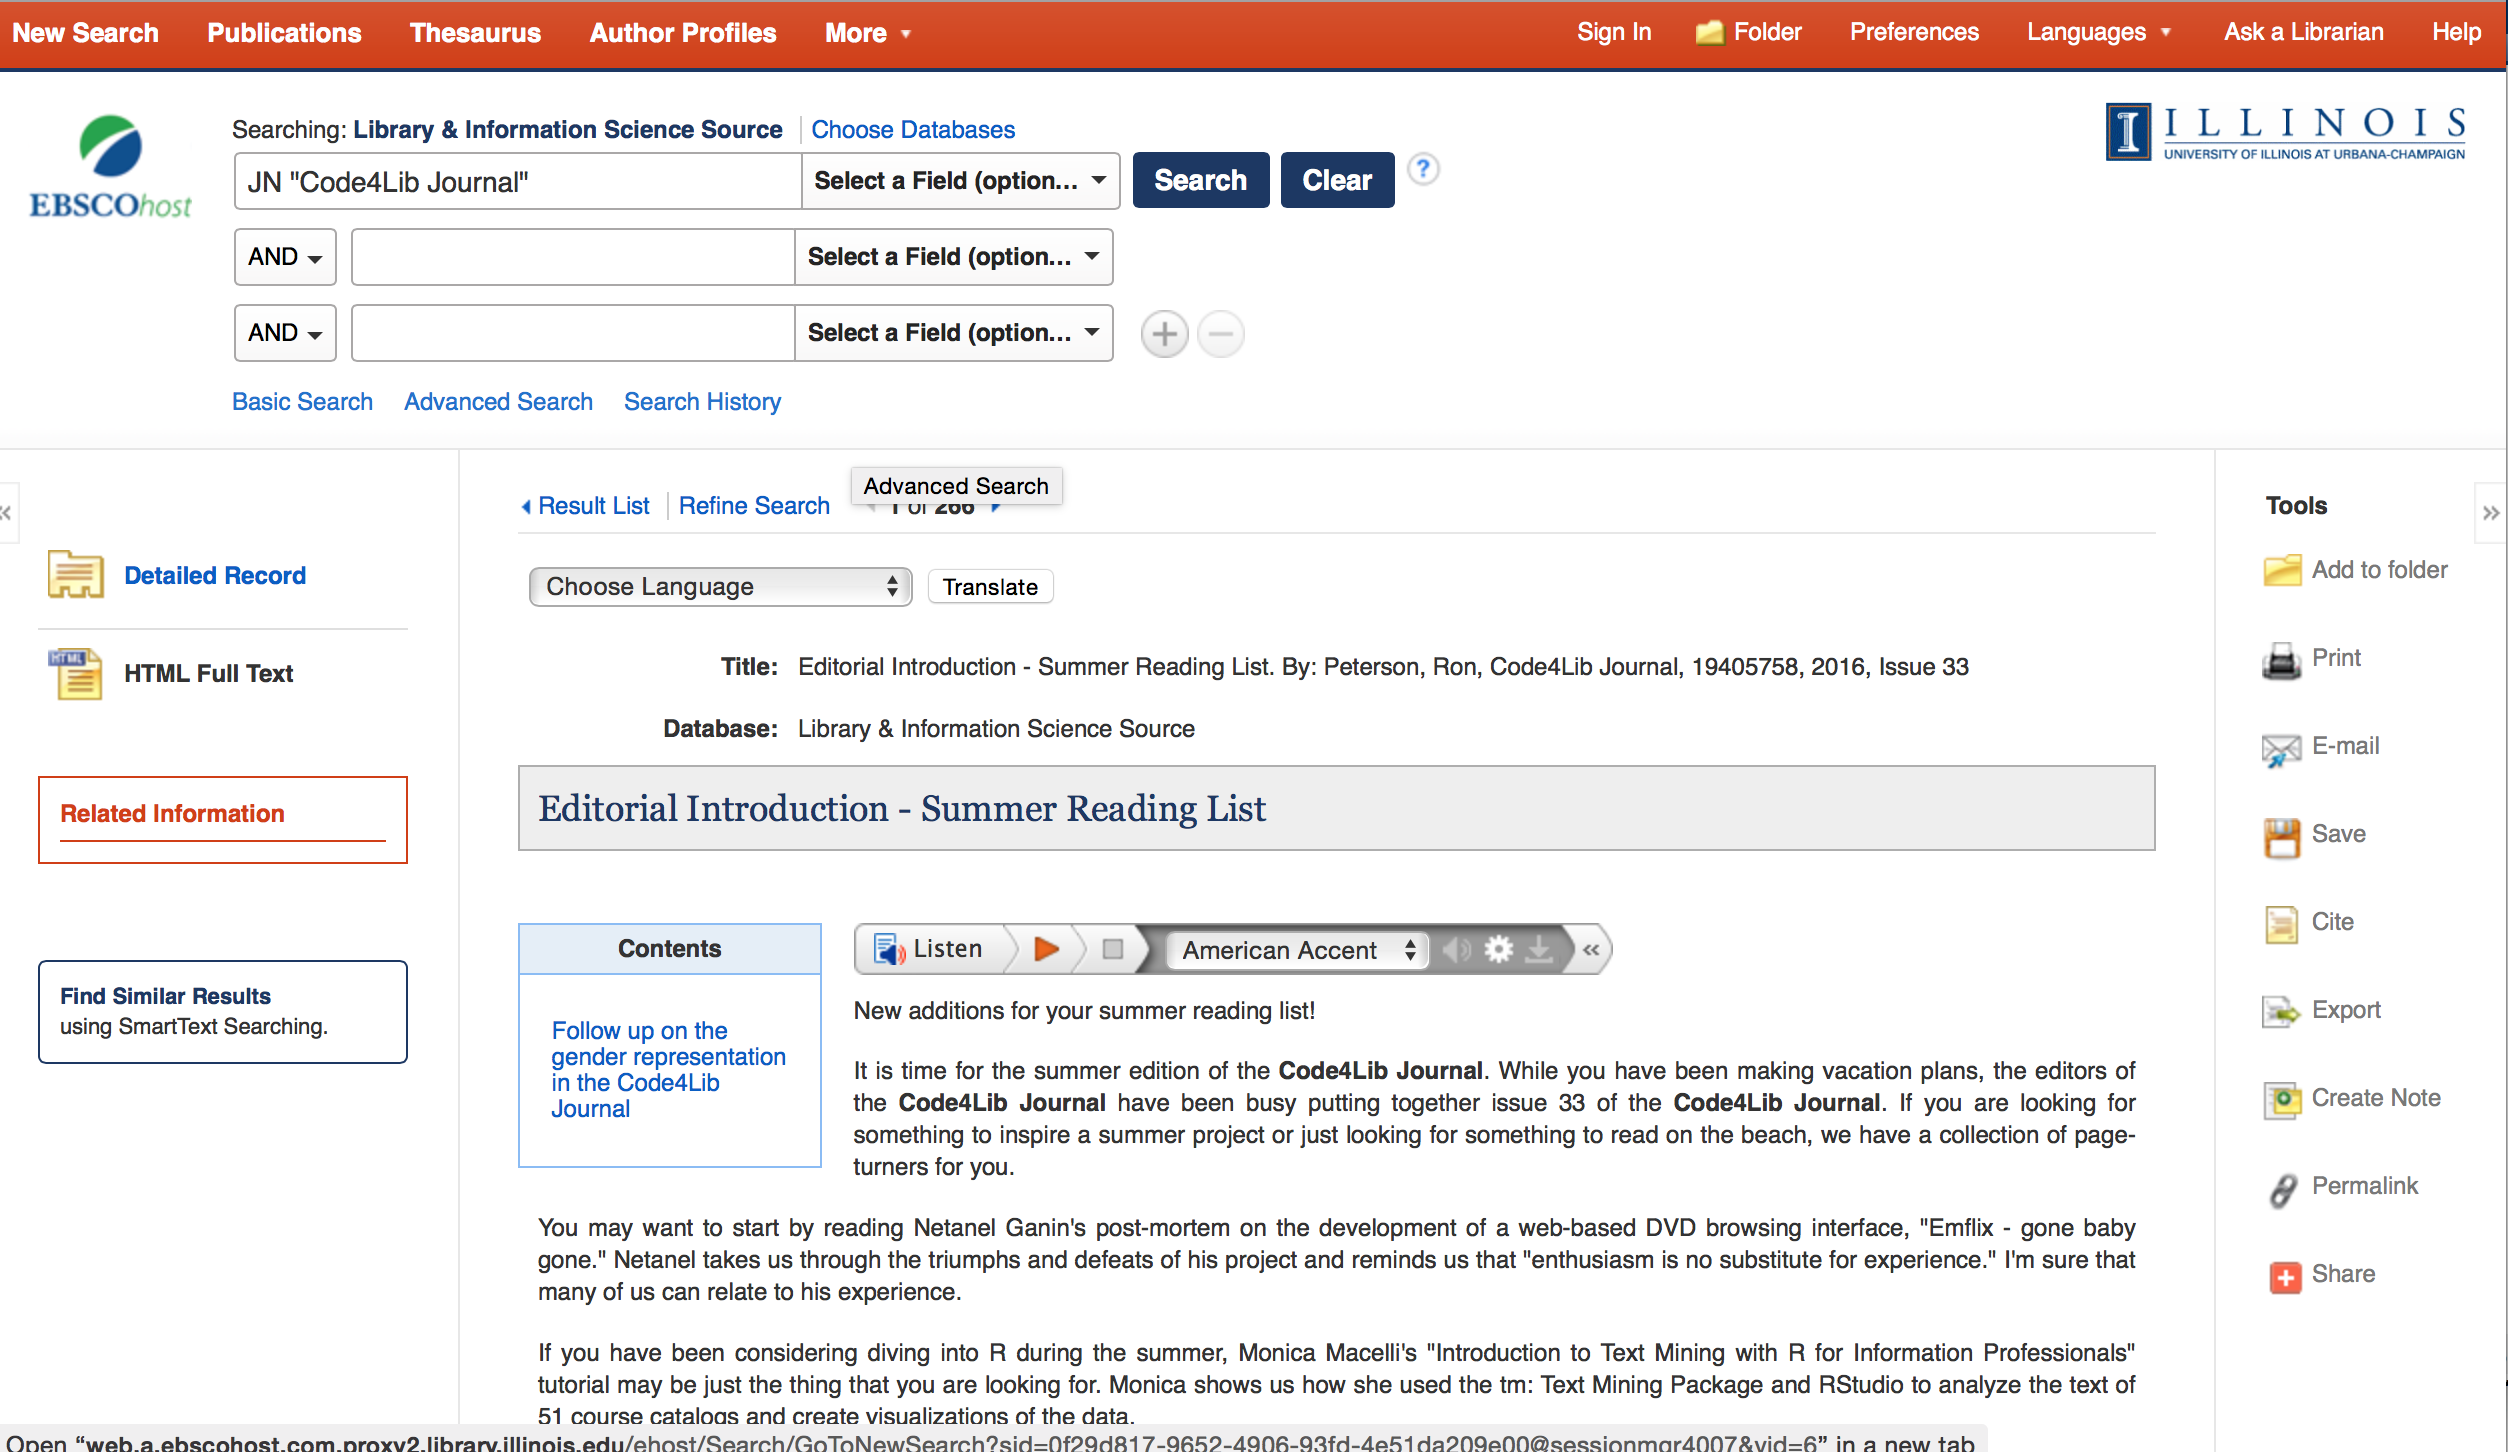The image size is (2508, 1452).
Task: Click the Save floppy disk icon
Action: click(x=2282, y=837)
